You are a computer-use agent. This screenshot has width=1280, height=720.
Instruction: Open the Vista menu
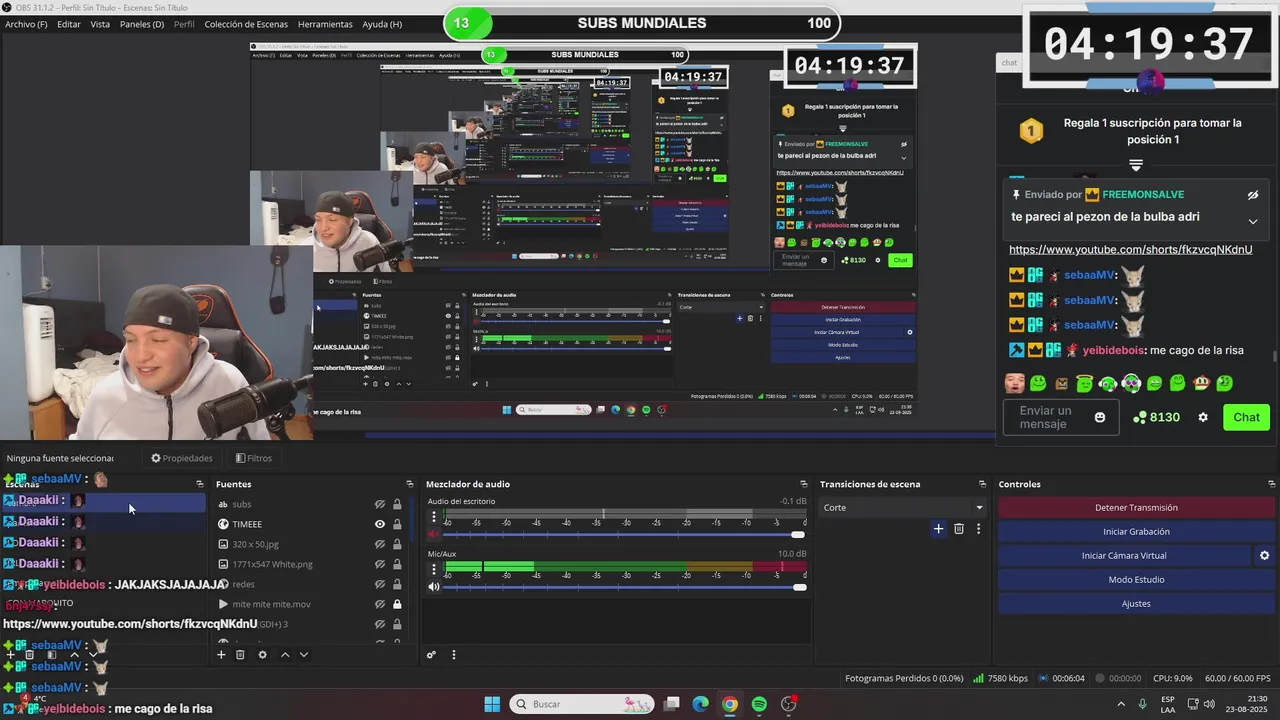(100, 24)
